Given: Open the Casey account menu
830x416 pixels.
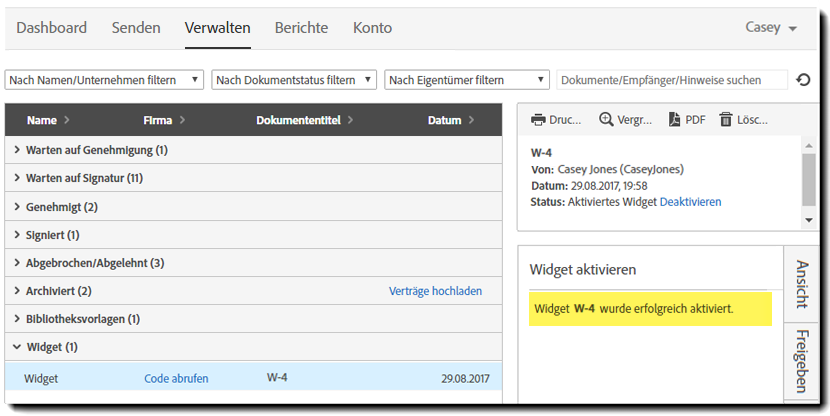Looking at the screenshot, I should point(771,28).
